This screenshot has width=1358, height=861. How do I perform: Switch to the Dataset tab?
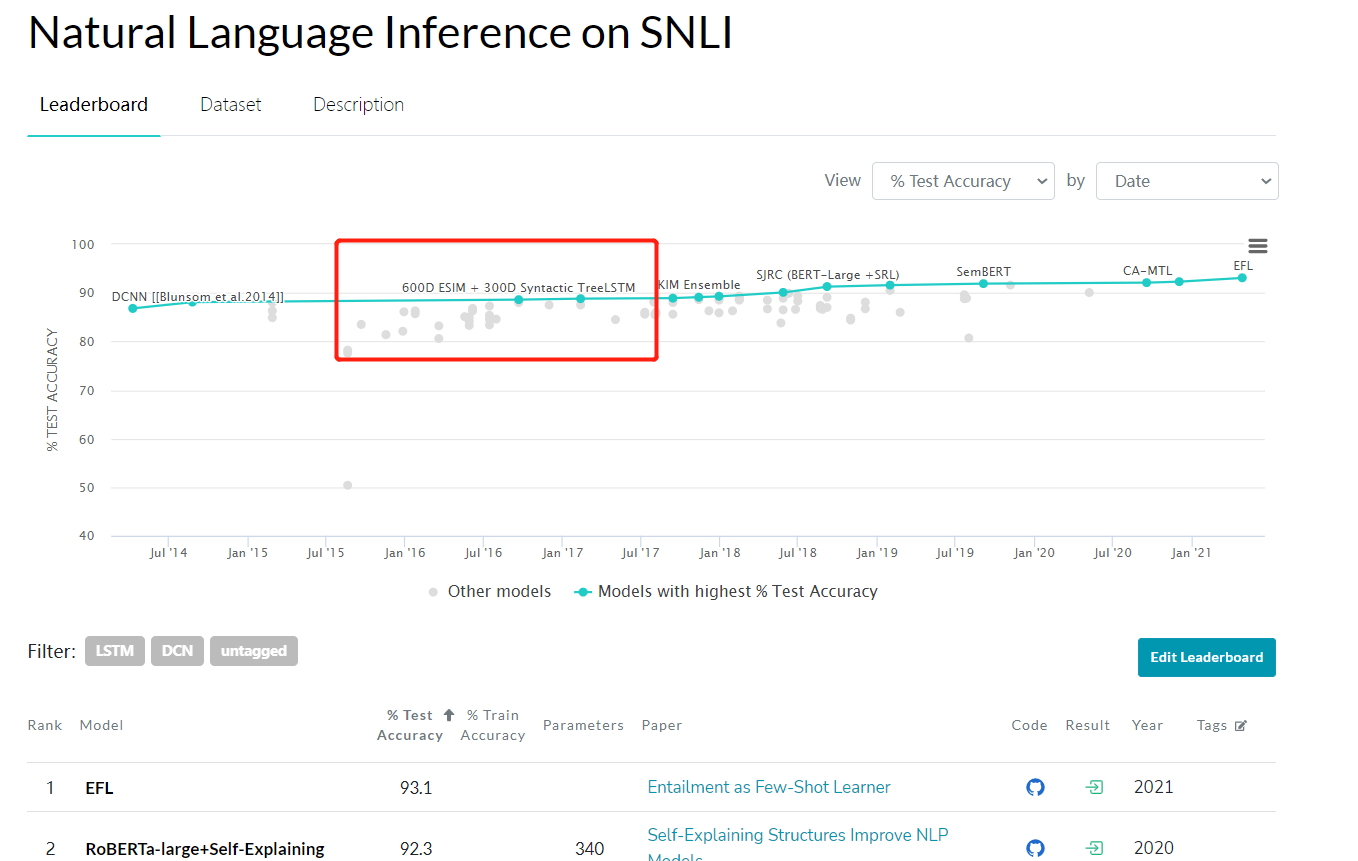coord(230,105)
